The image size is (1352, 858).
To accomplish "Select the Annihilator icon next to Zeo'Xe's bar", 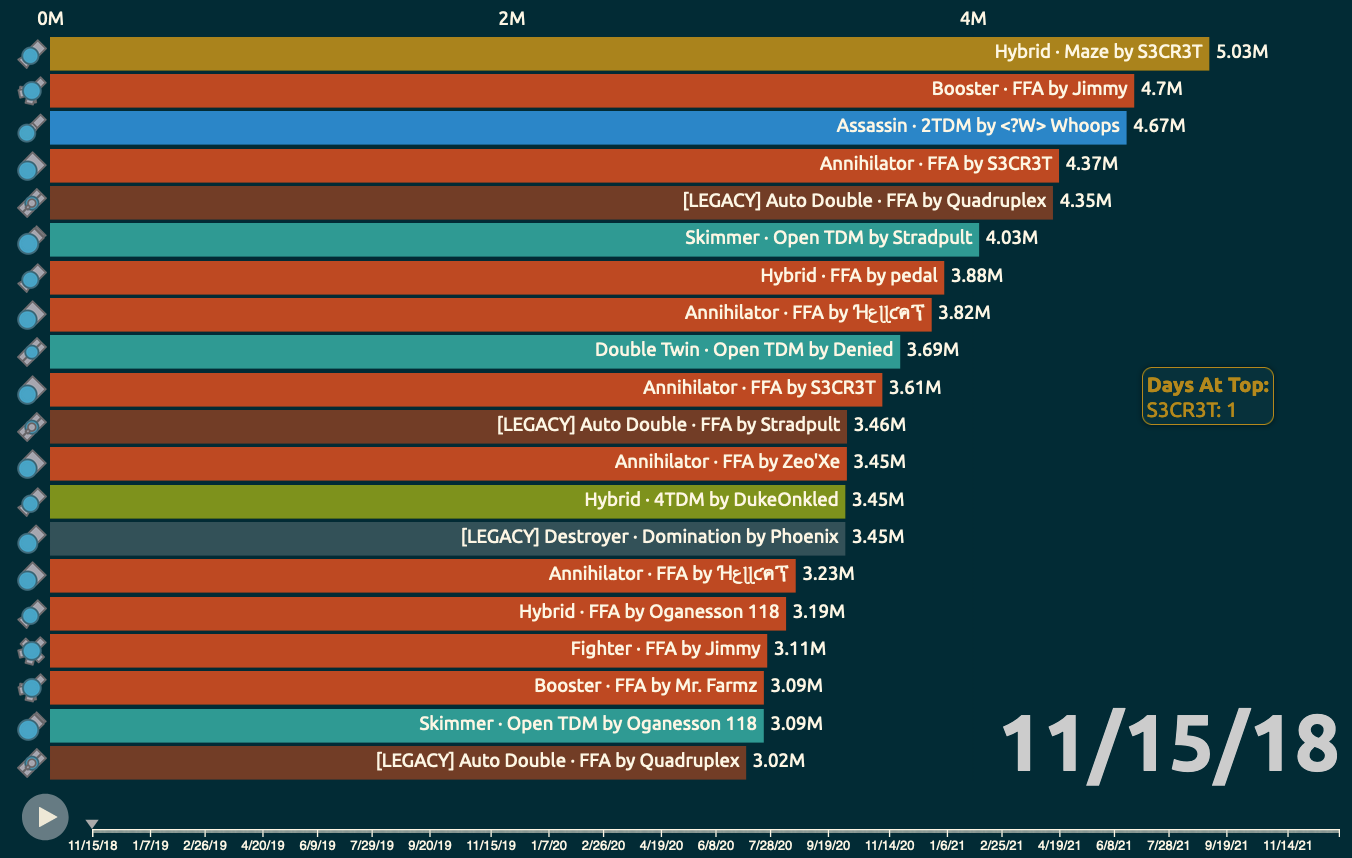I will [x=30, y=463].
